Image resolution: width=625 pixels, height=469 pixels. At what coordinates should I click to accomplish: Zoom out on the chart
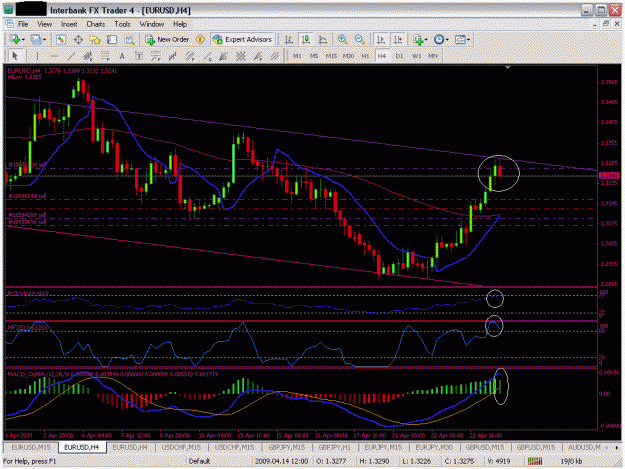tap(359, 39)
